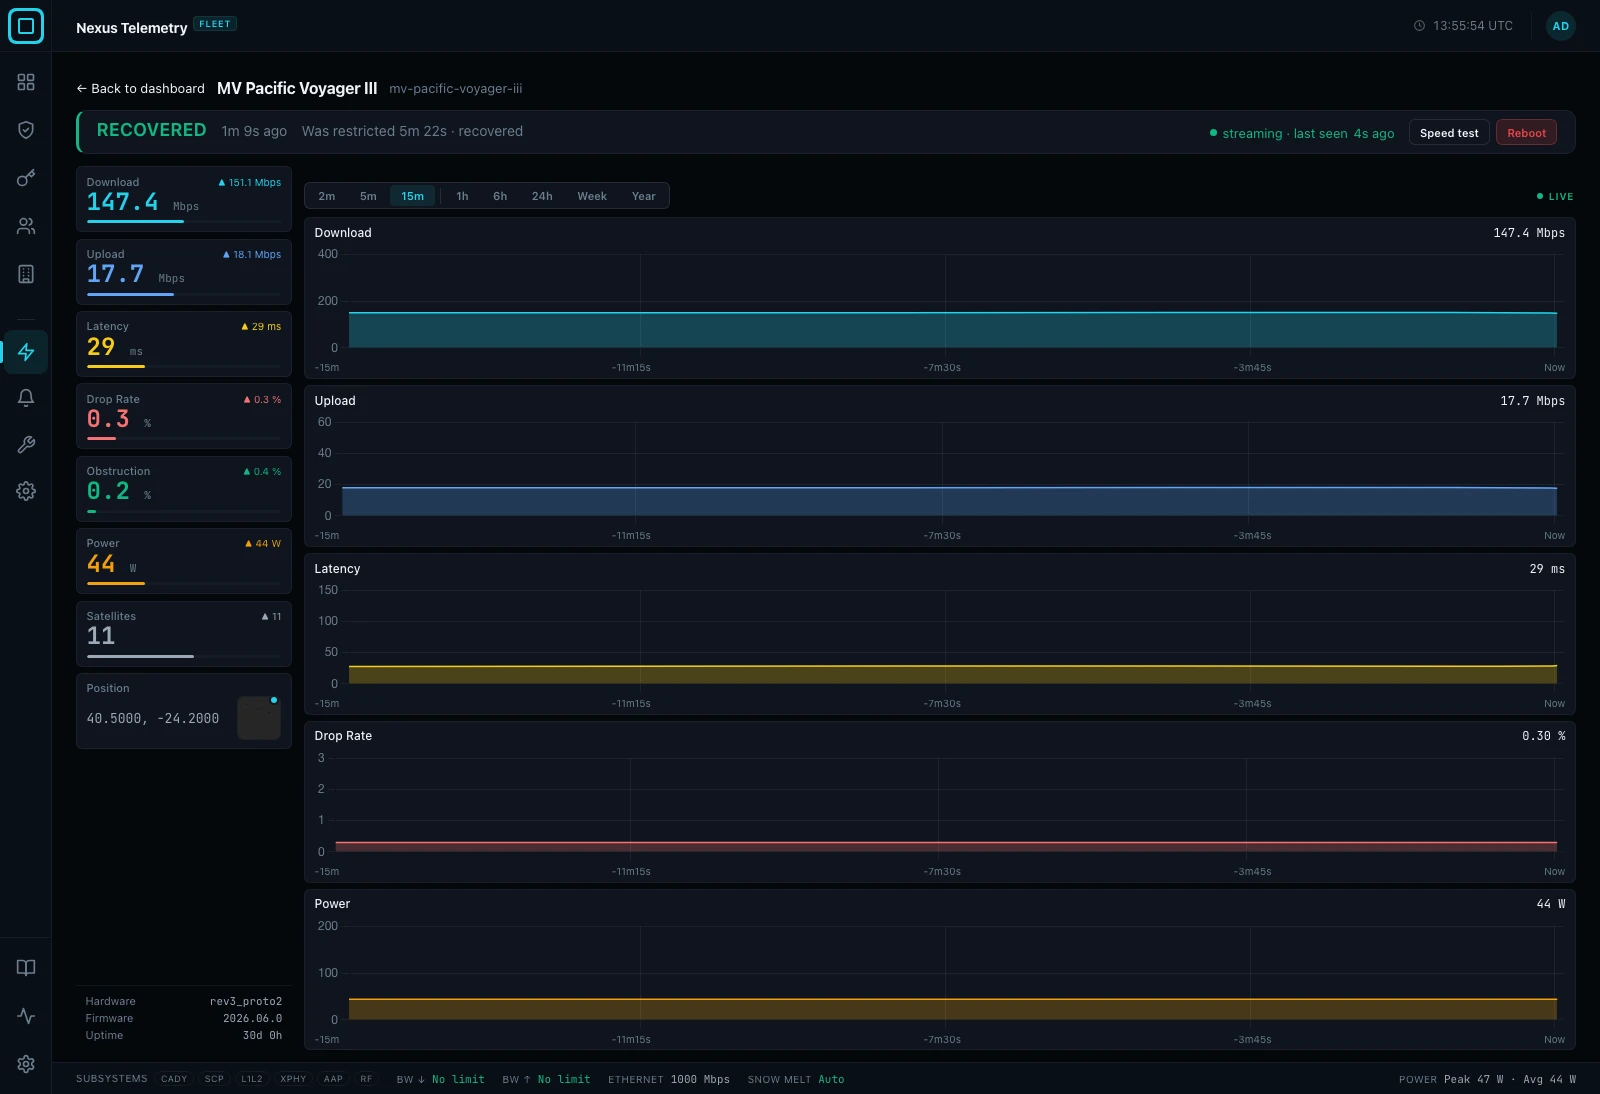Viewport: 1600px width, 1094px height.
Task: Click the 13:55:54 UTC time
Action: tap(1473, 26)
